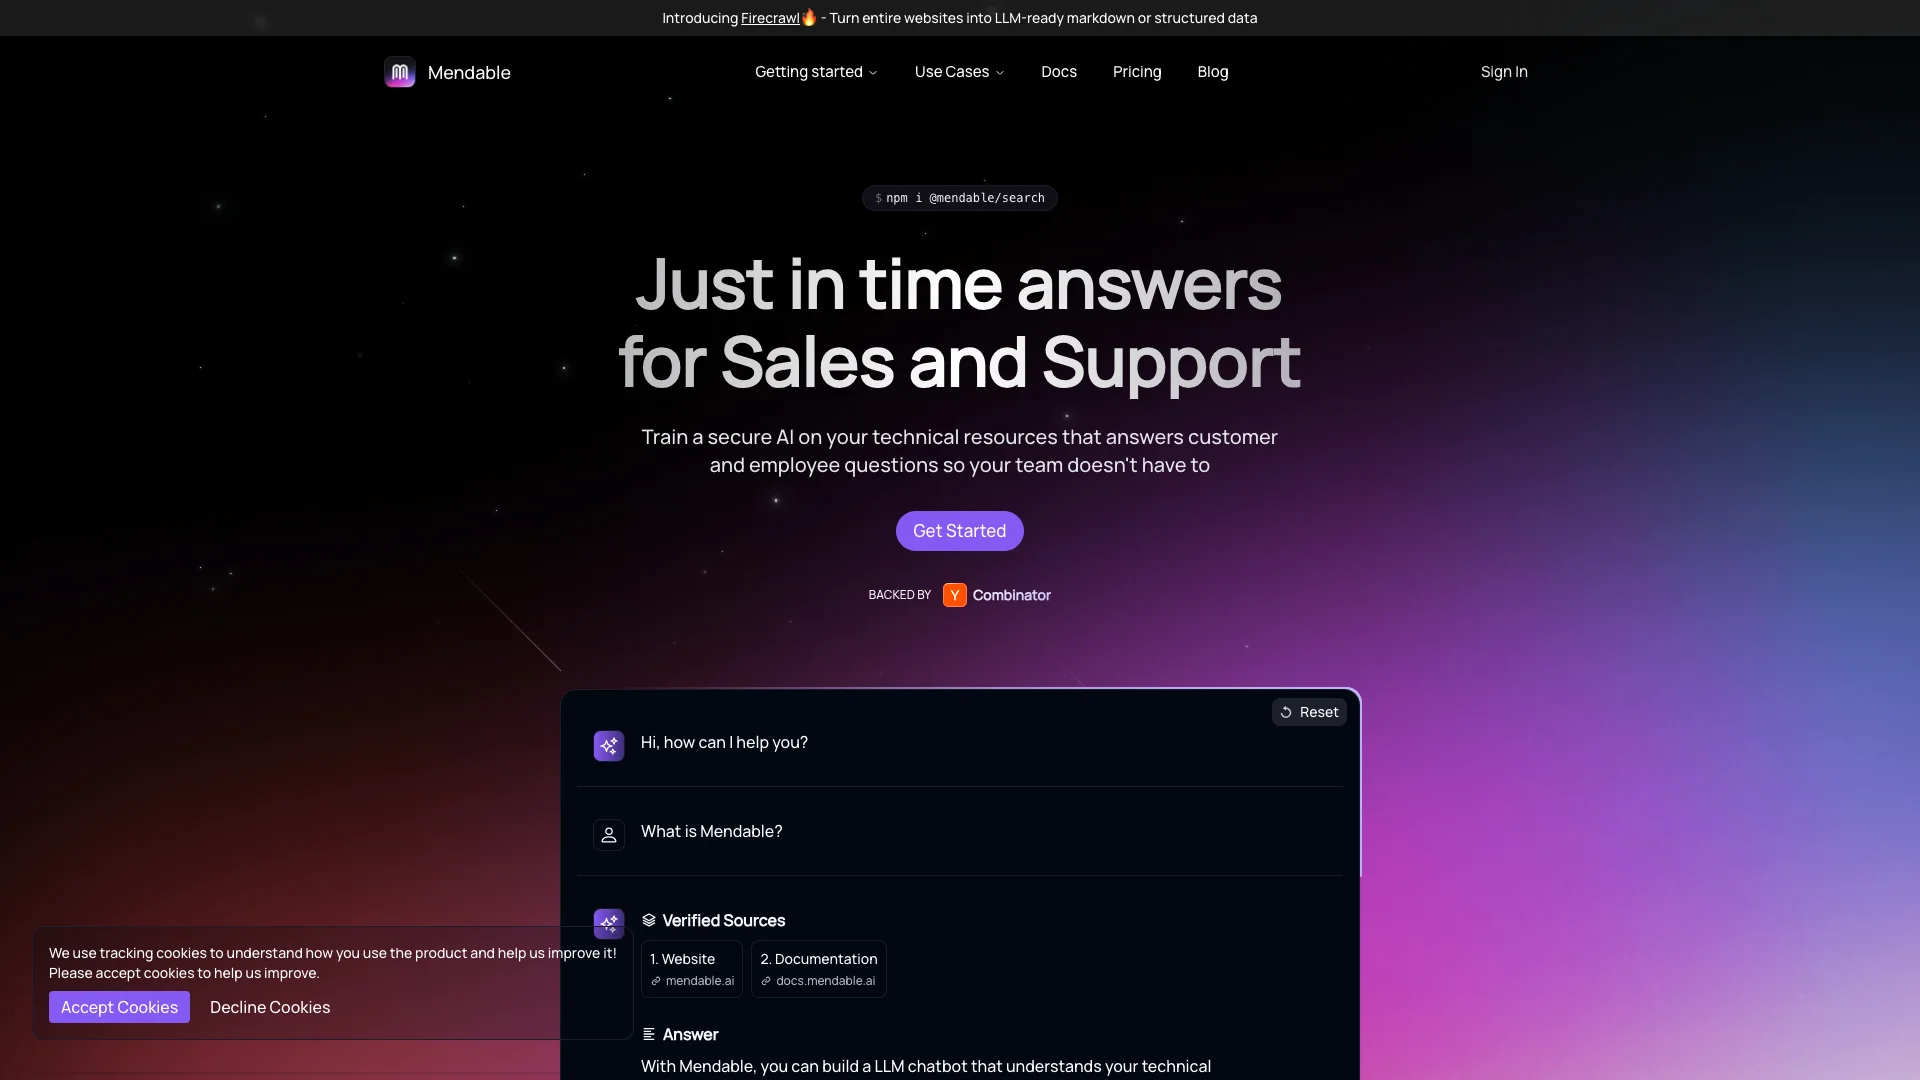Click the Answer lines icon
The image size is (1920, 1080).
click(649, 1034)
